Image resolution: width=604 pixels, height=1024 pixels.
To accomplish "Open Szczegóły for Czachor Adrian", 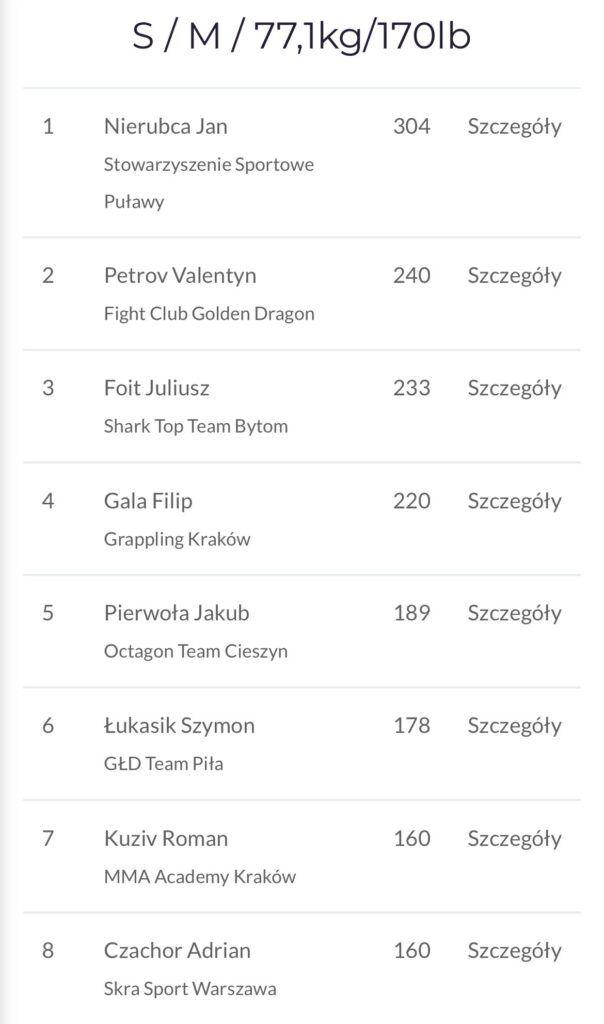I will click(x=514, y=951).
